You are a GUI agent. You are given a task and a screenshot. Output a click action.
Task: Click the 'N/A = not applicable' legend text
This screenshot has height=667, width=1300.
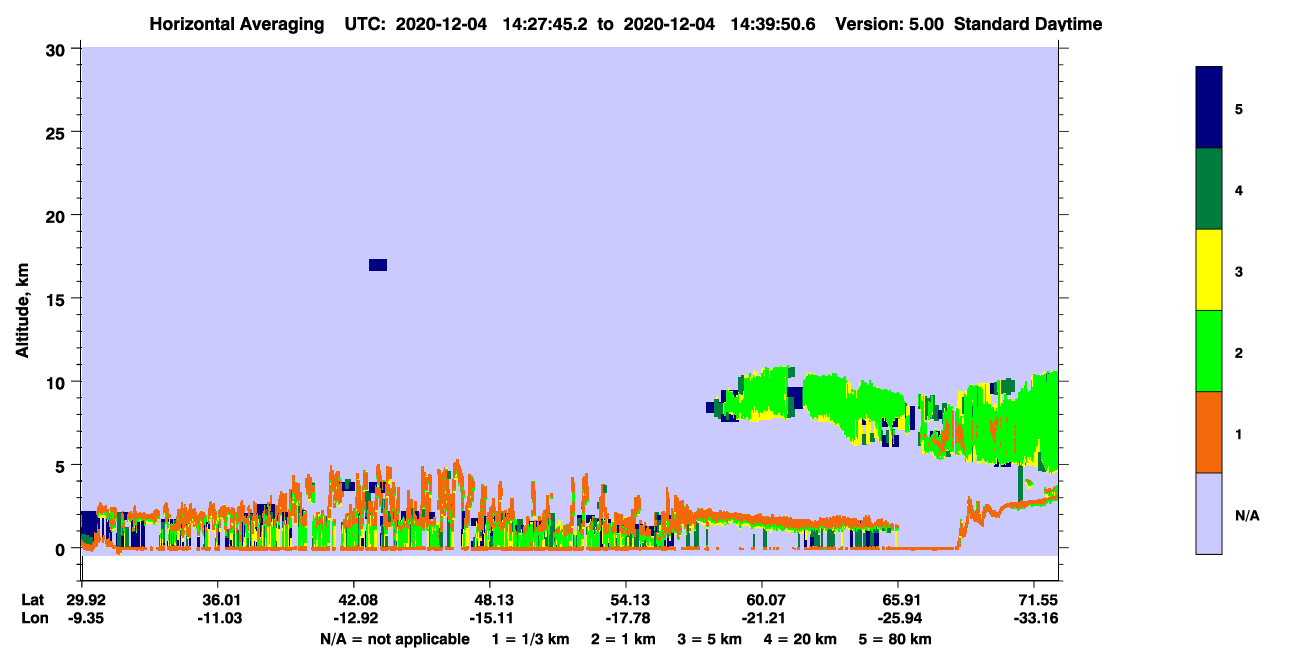click(x=394, y=639)
